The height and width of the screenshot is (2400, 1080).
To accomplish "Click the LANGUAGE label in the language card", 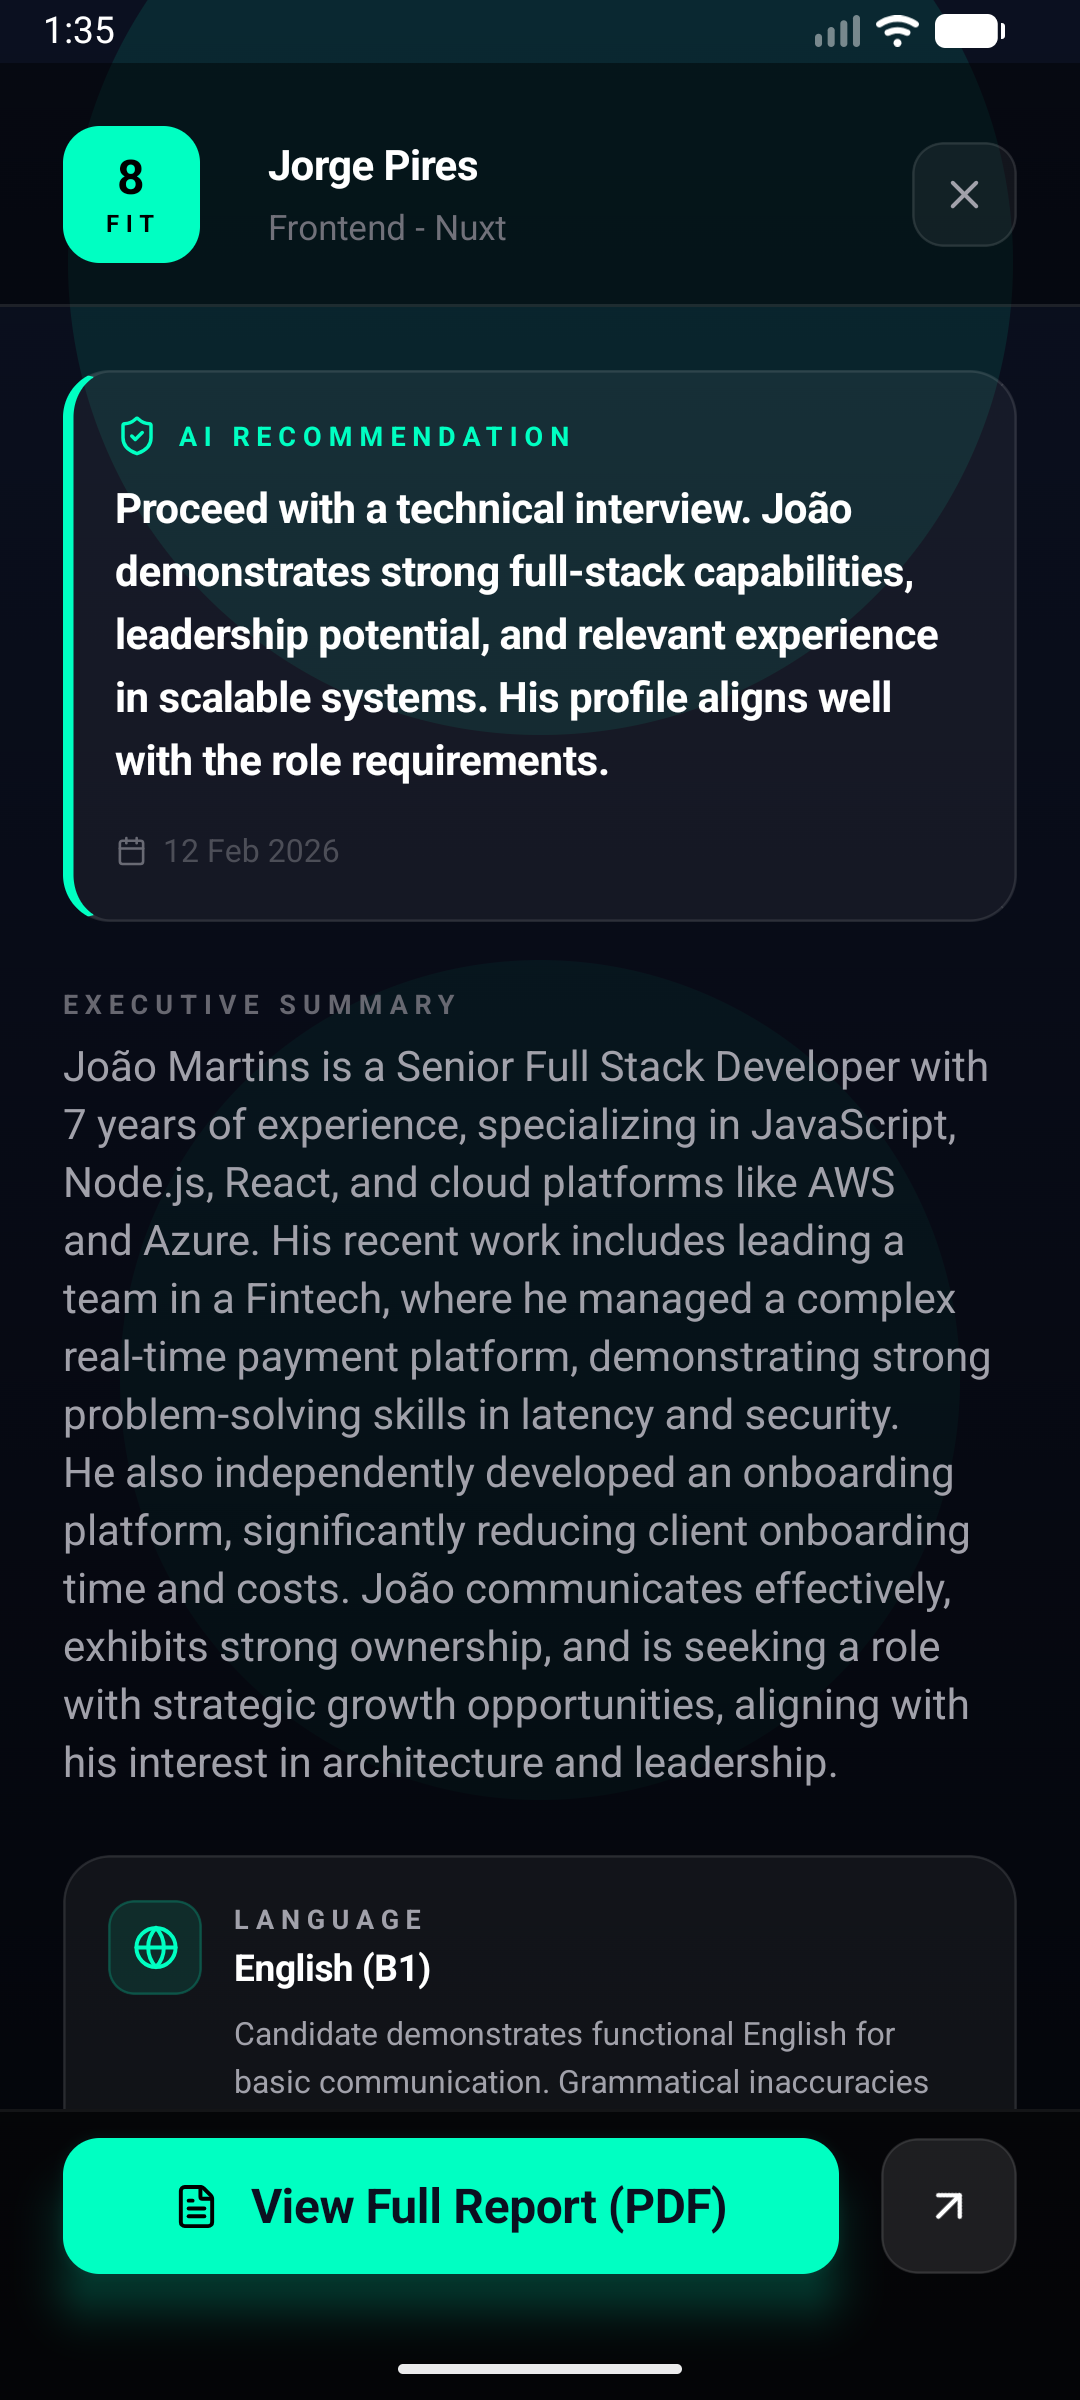I will 328,1920.
